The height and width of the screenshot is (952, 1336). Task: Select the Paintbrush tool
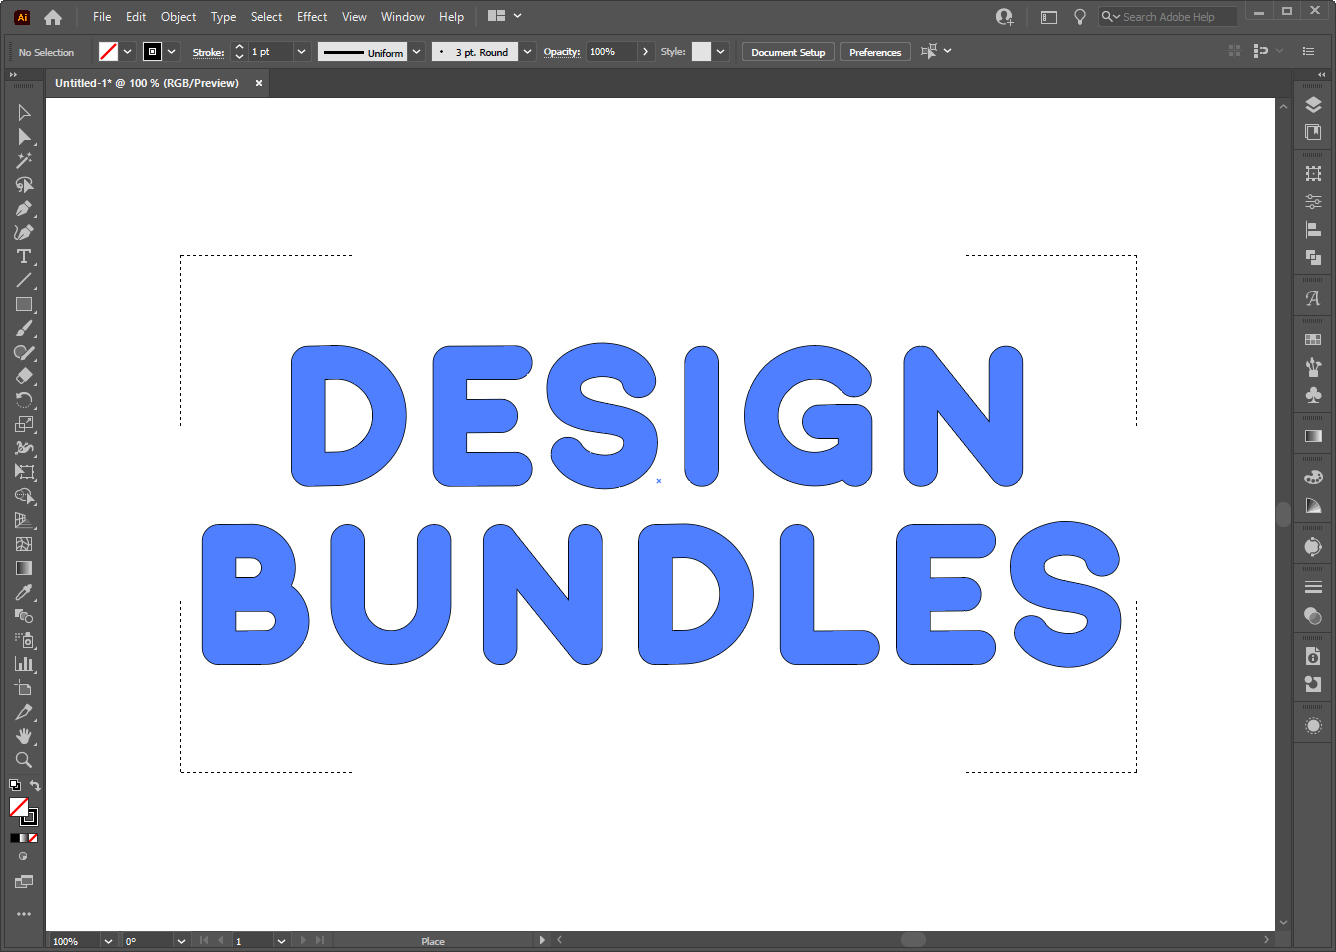click(24, 329)
